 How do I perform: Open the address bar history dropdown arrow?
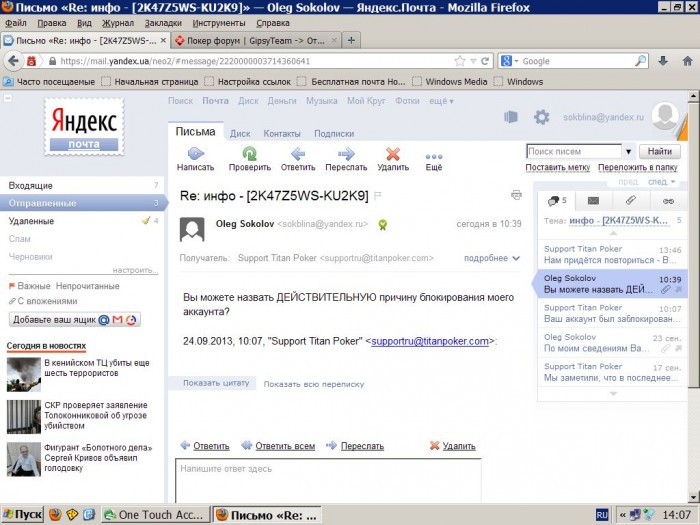click(x=473, y=61)
